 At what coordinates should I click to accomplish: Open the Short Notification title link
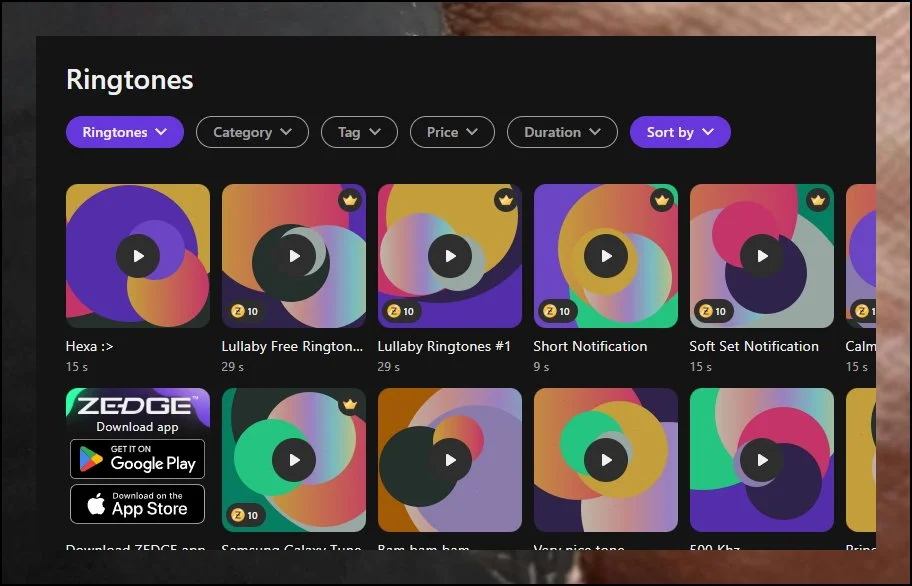coord(590,346)
